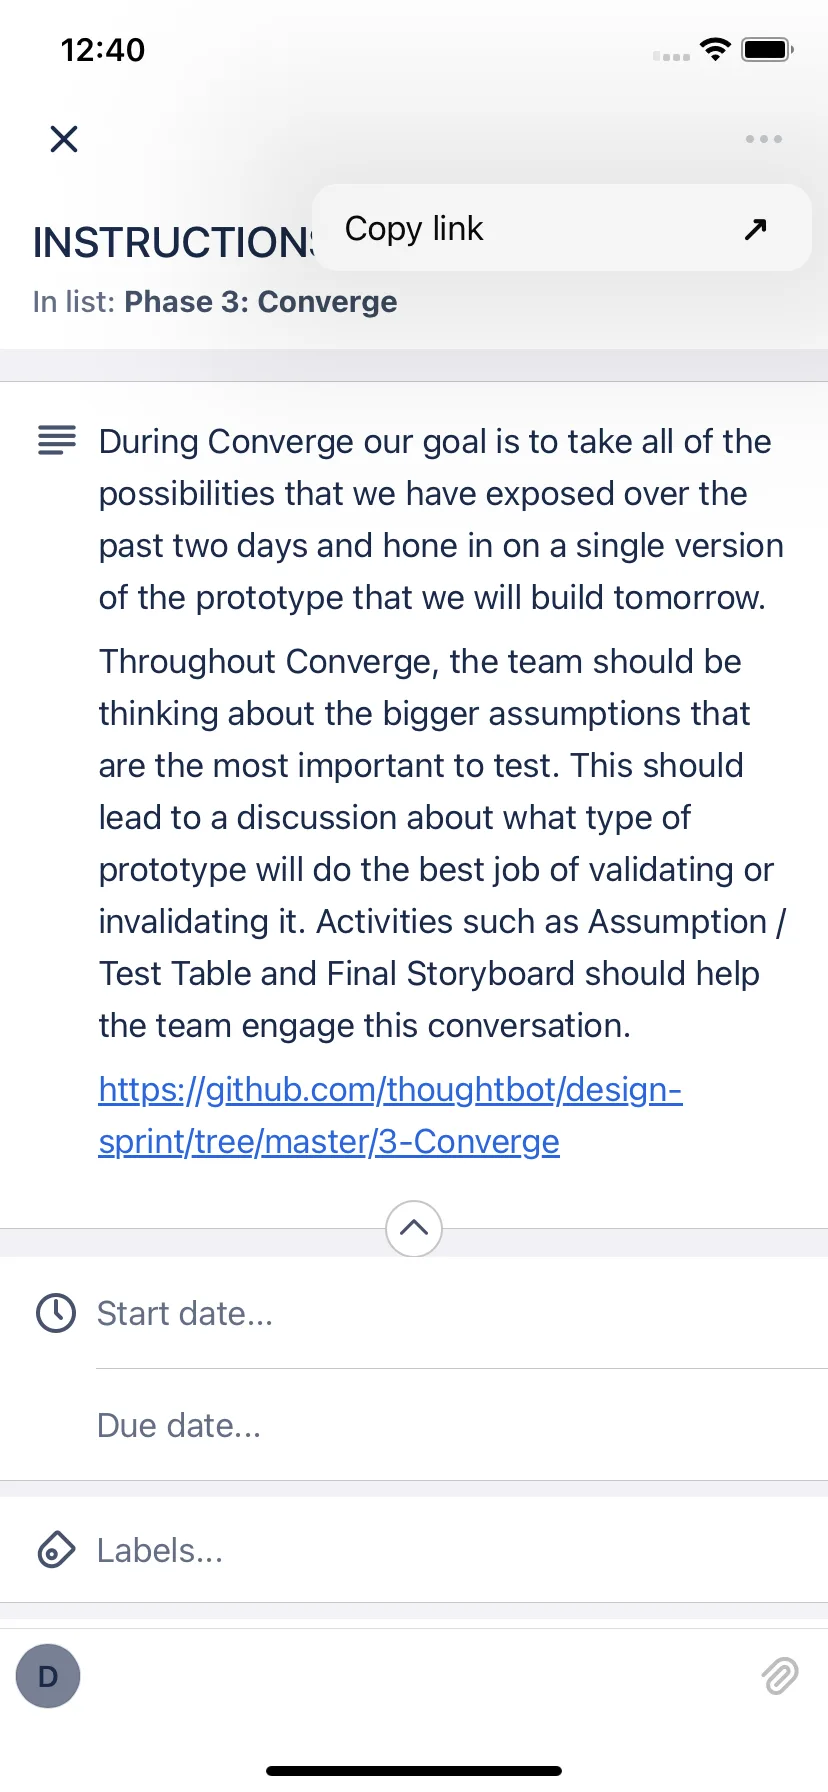Tap the battery indicator in status bar
Image resolution: width=828 pixels, height=1792 pixels.
[x=768, y=49]
